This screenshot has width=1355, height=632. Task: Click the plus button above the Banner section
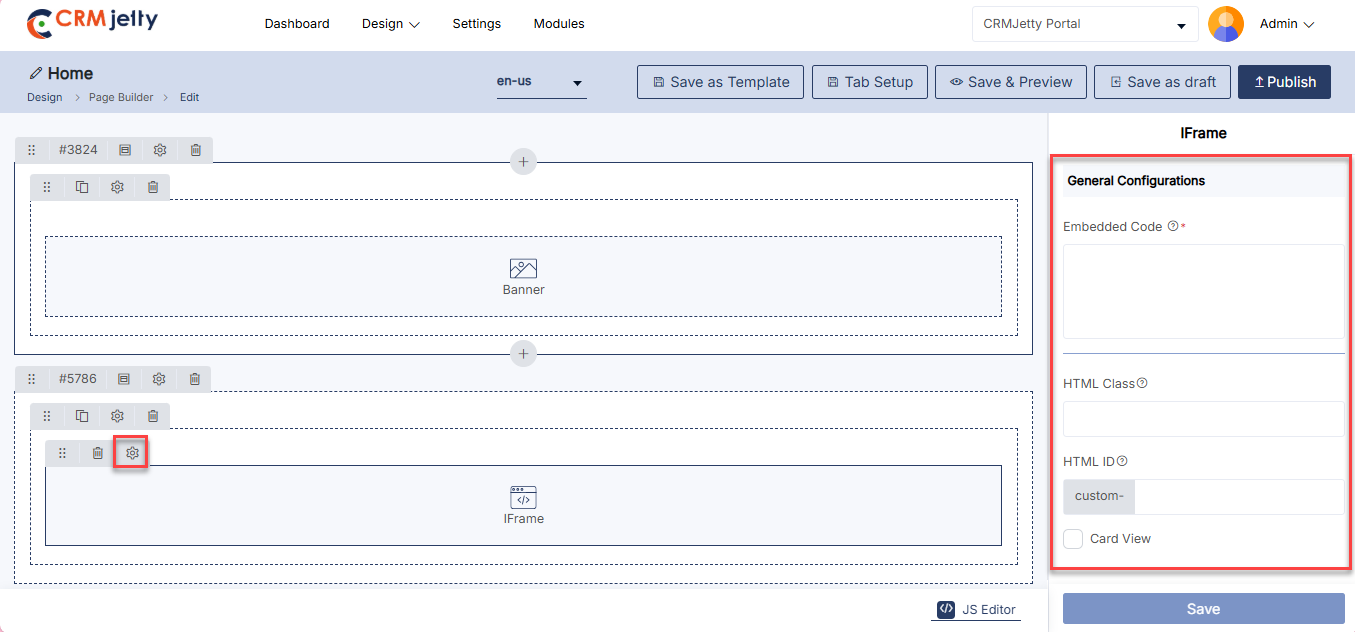pyautogui.click(x=523, y=161)
